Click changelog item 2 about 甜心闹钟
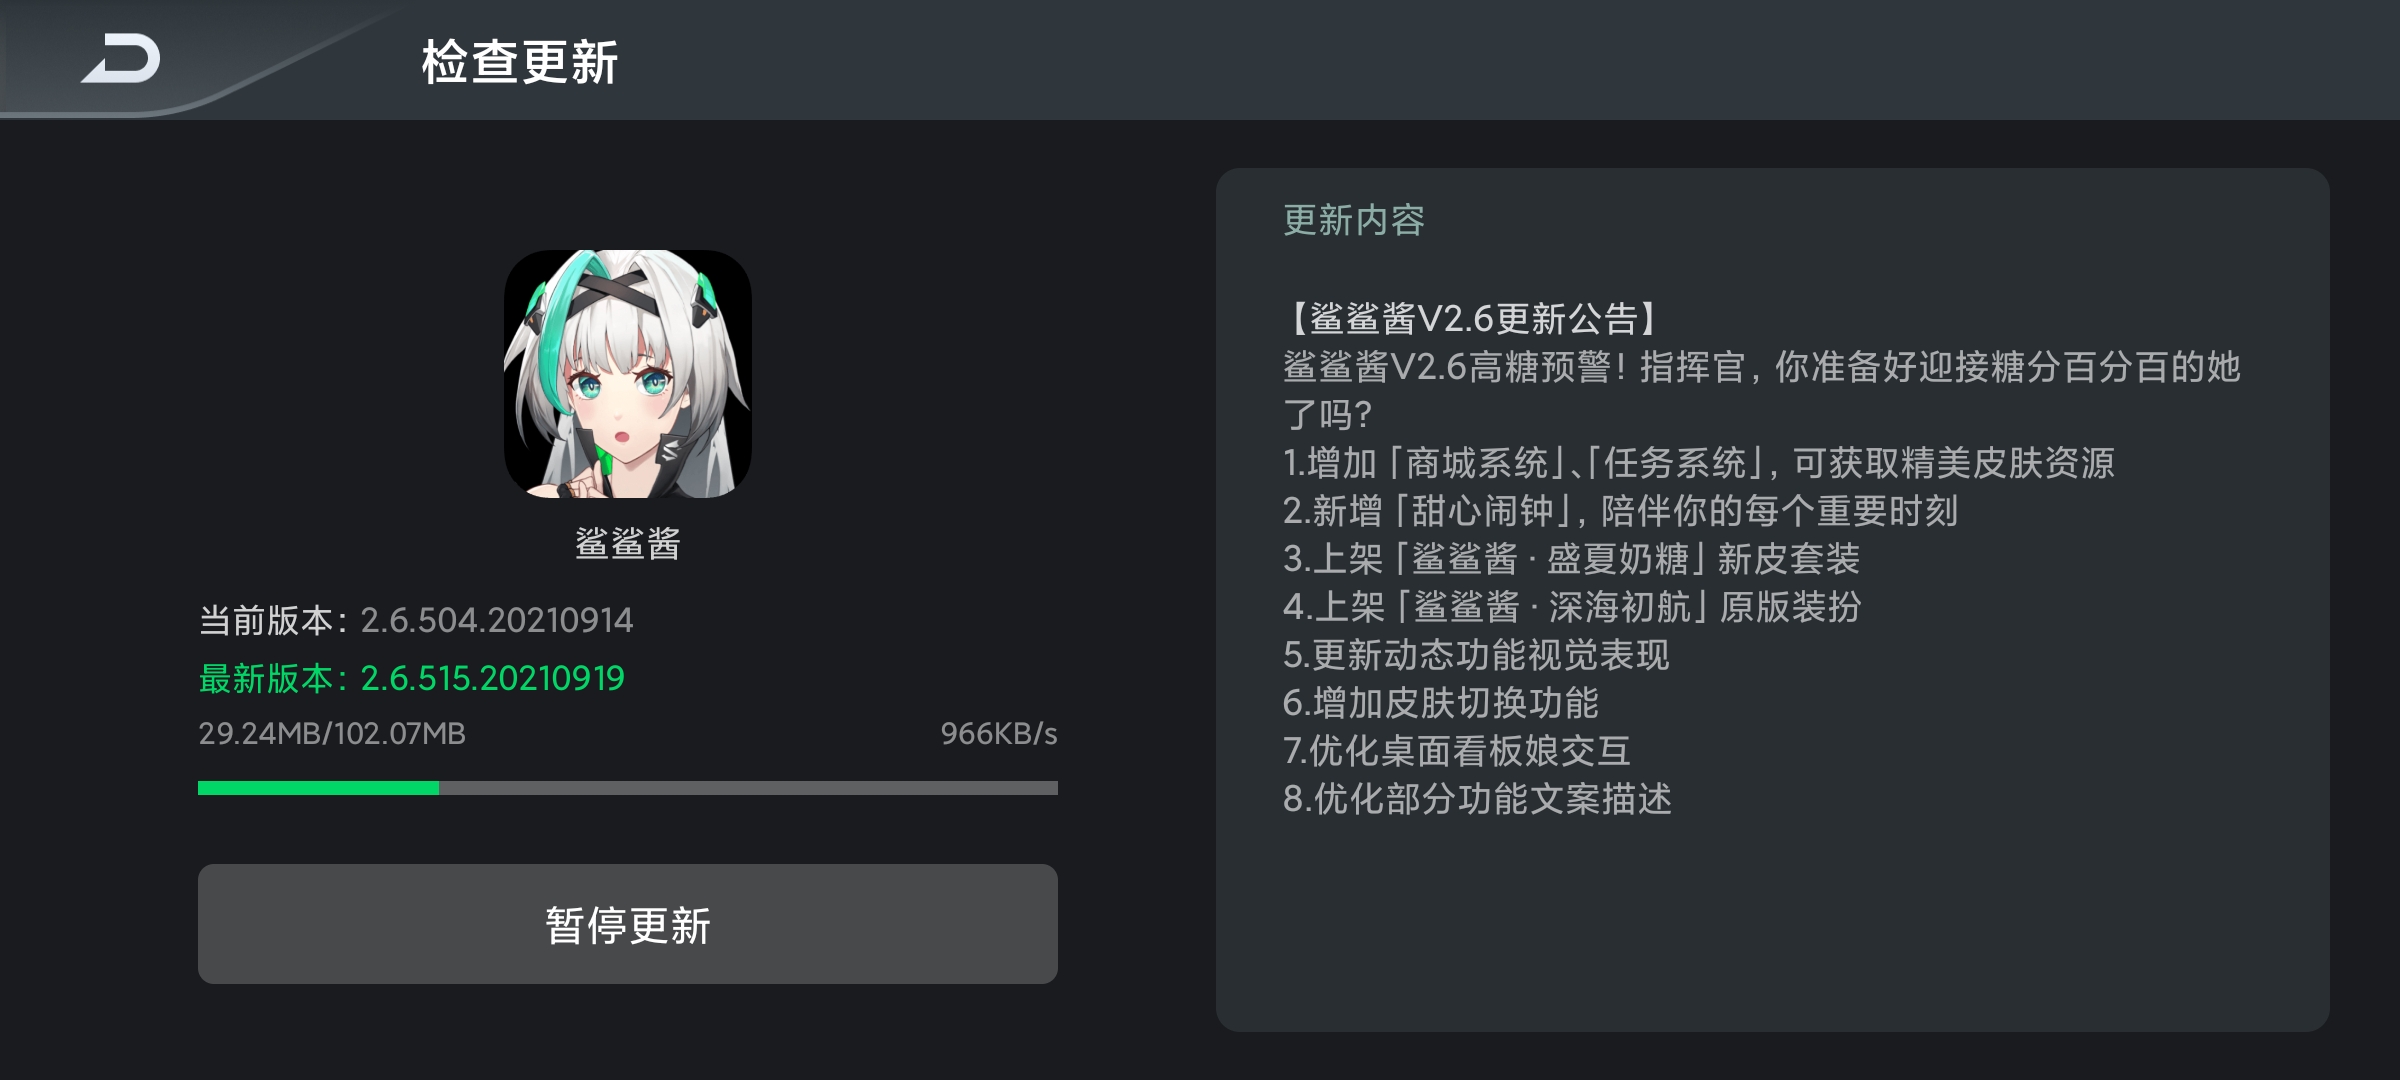This screenshot has width=2400, height=1080. (1620, 511)
